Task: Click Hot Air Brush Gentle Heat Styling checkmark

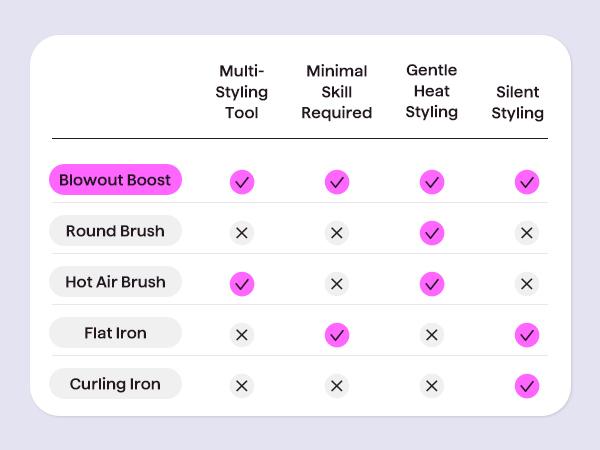Action: [432, 284]
